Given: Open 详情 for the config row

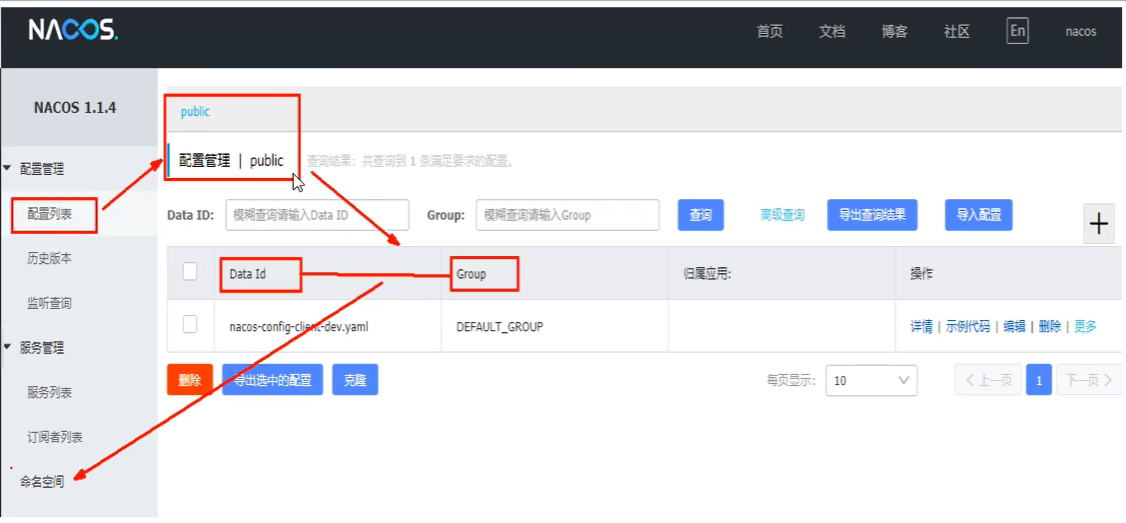Looking at the screenshot, I should coord(921,326).
